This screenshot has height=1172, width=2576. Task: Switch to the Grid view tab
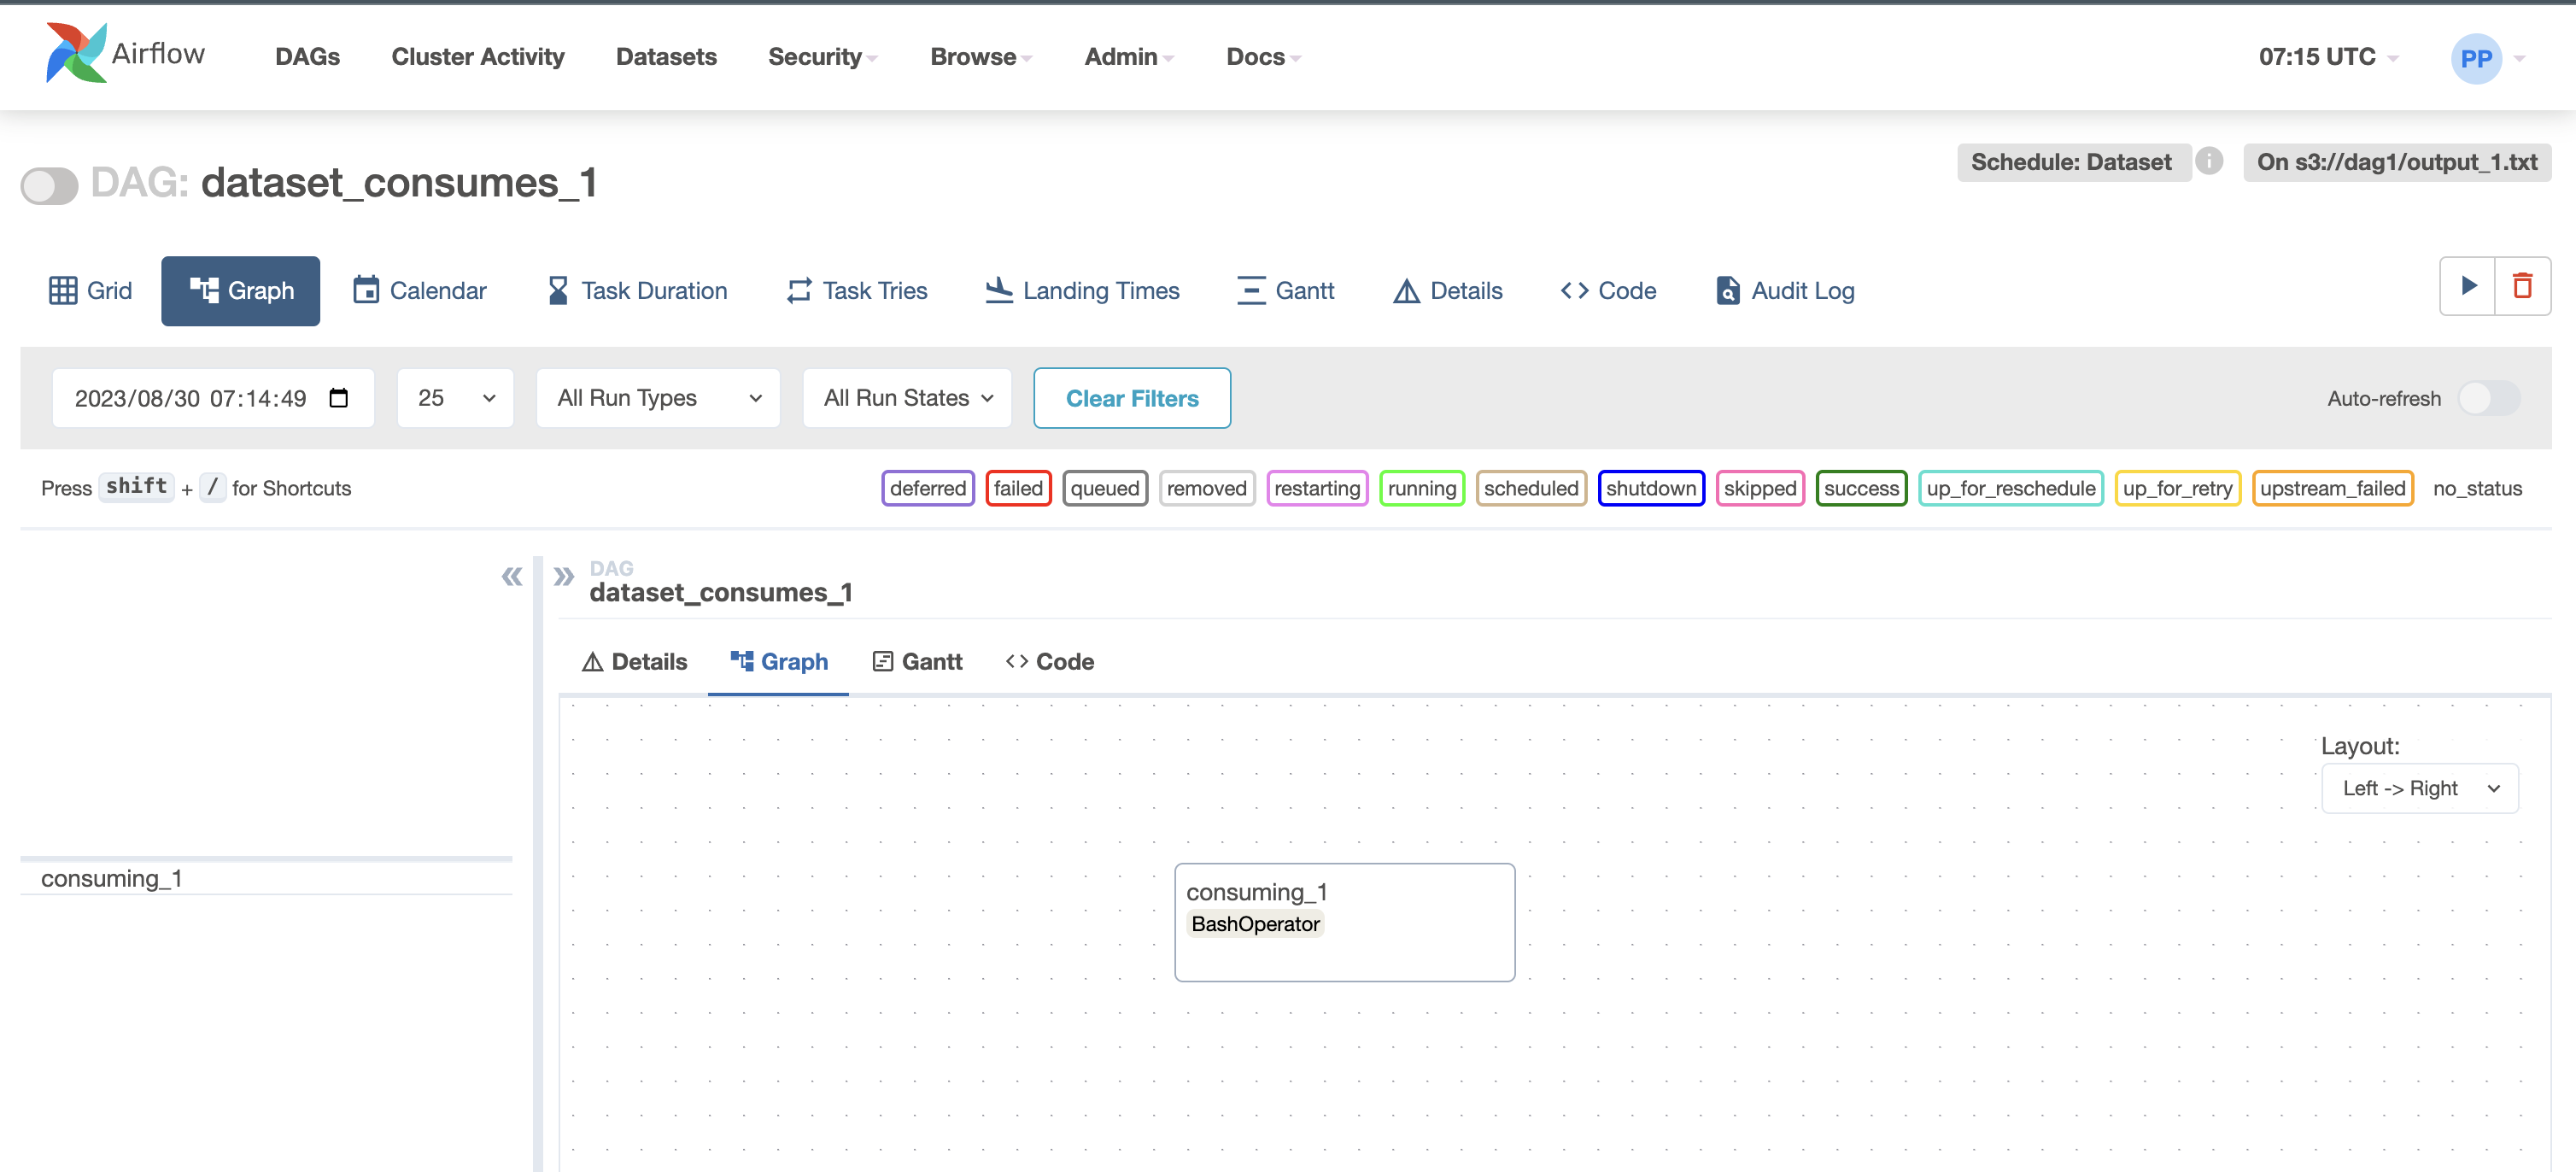[x=90, y=291]
